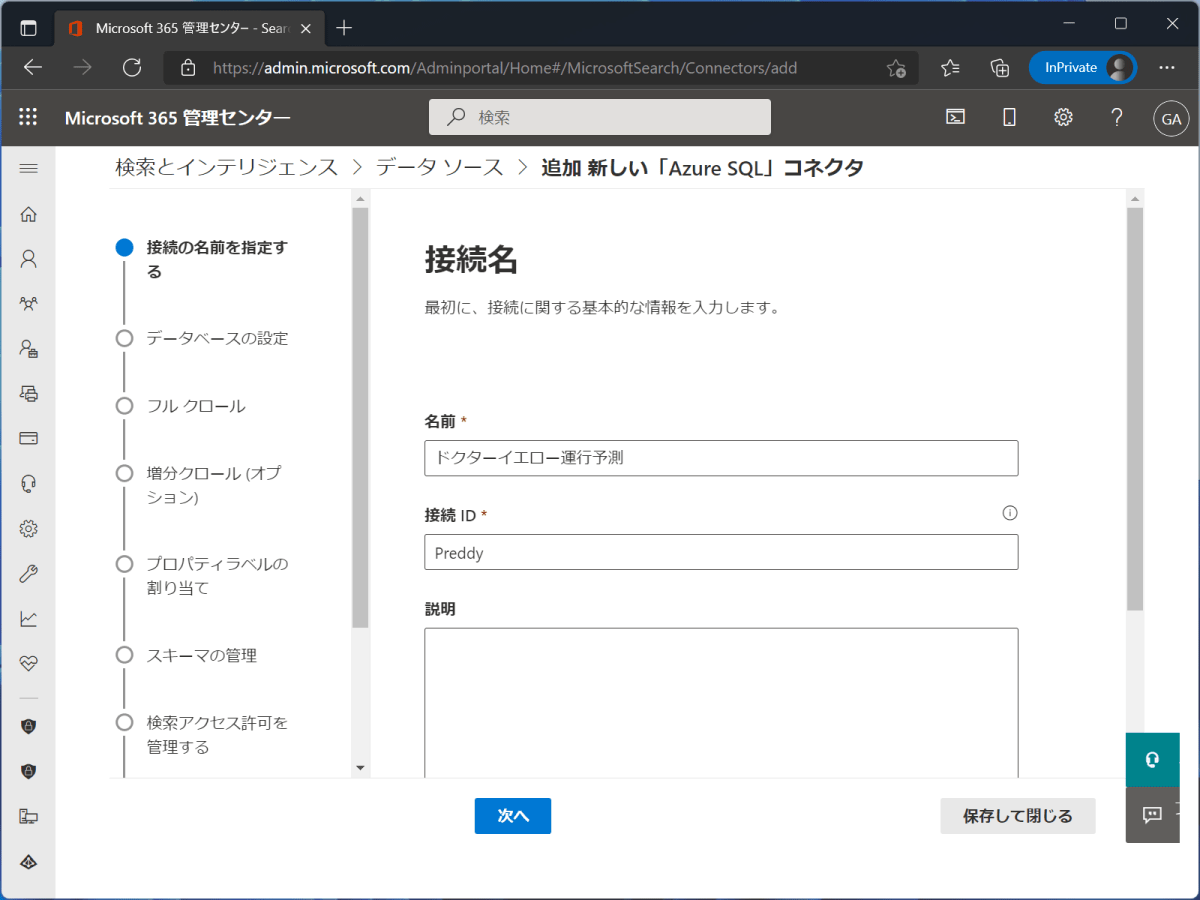Click the main form scrollbar thumb

[1134, 410]
